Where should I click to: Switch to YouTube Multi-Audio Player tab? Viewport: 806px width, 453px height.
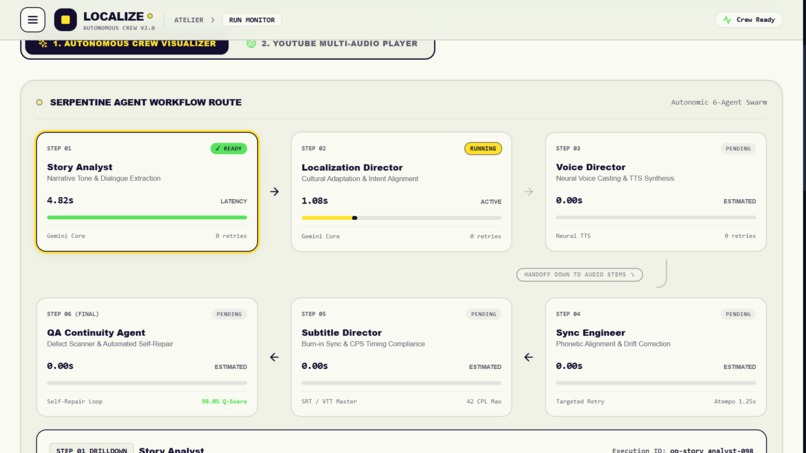332,44
